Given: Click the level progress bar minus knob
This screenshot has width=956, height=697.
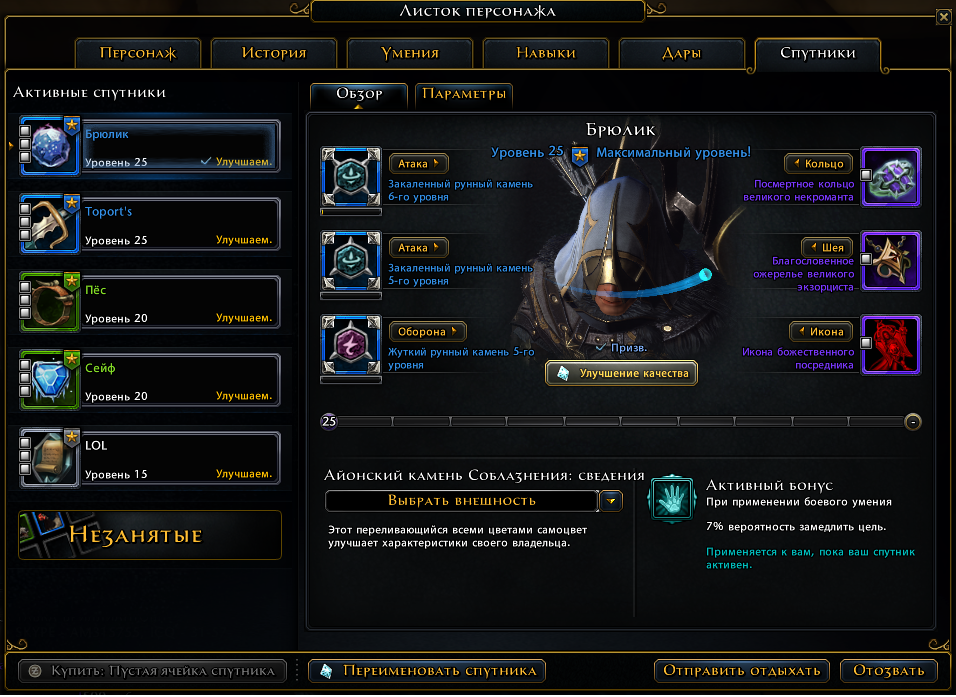Looking at the screenshot, I should click(x=913, y=422).
